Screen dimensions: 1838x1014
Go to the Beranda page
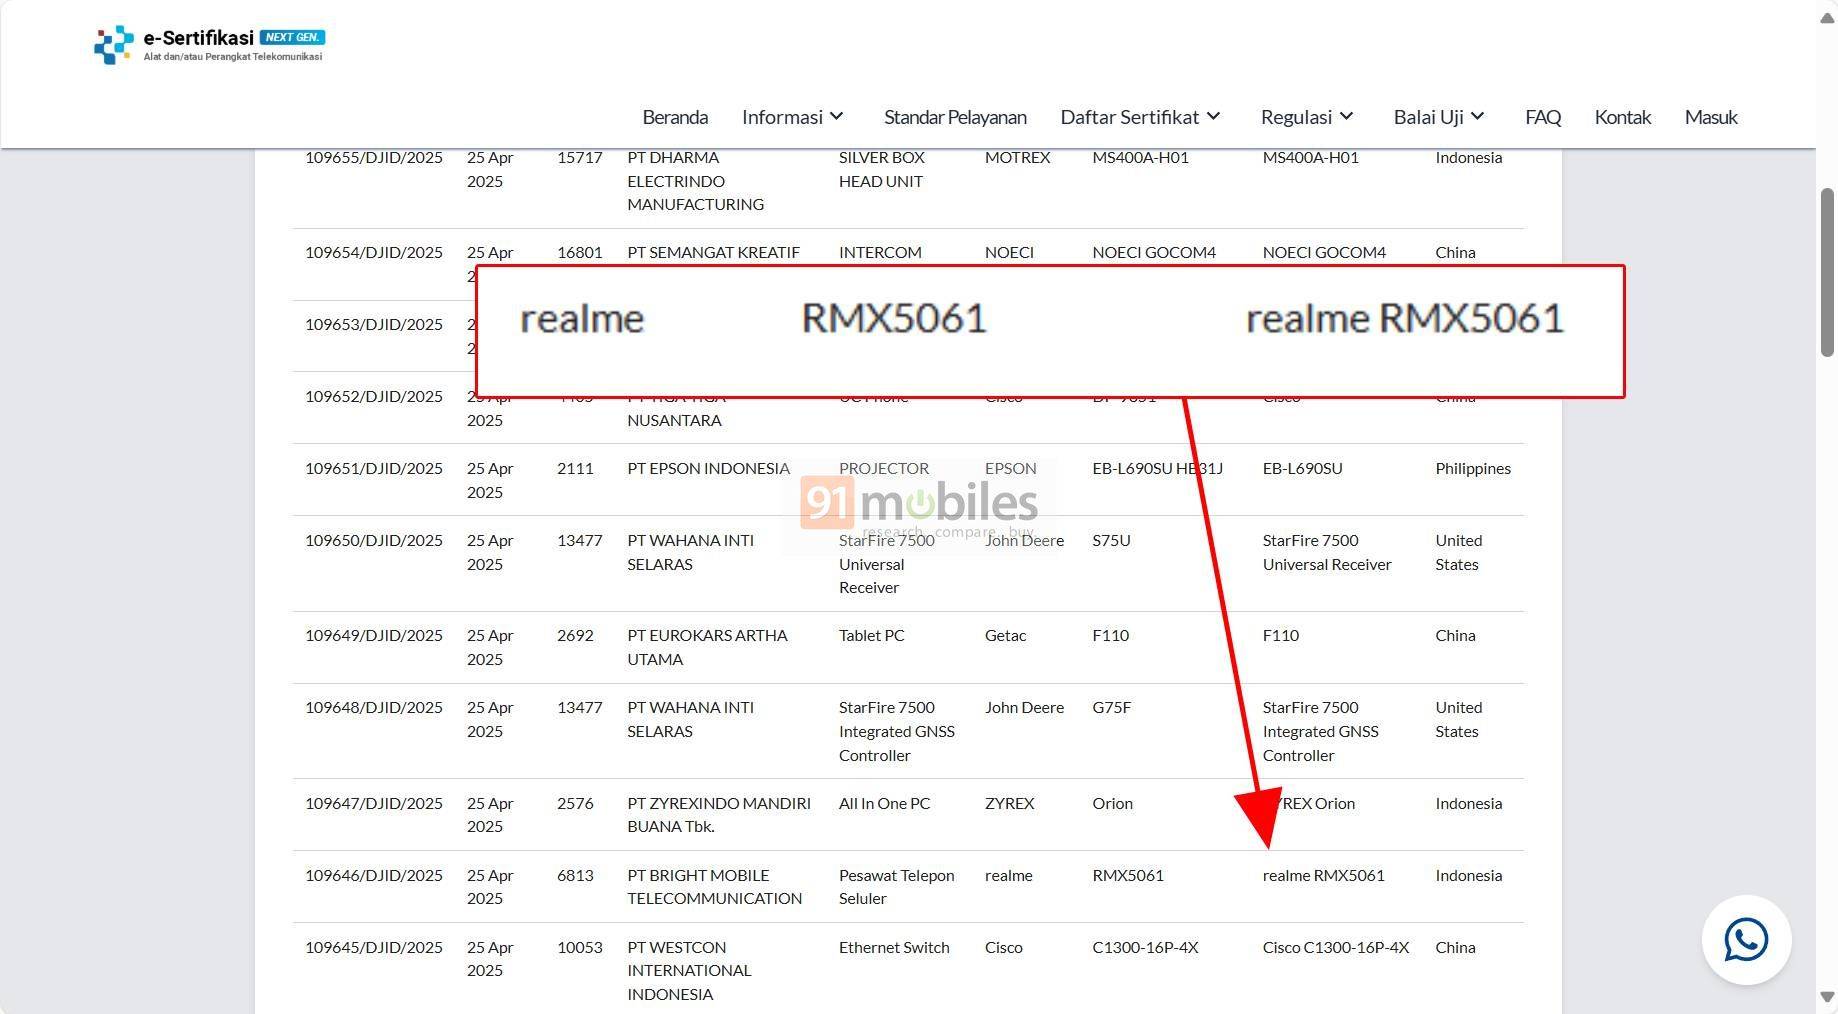point(675,117)
